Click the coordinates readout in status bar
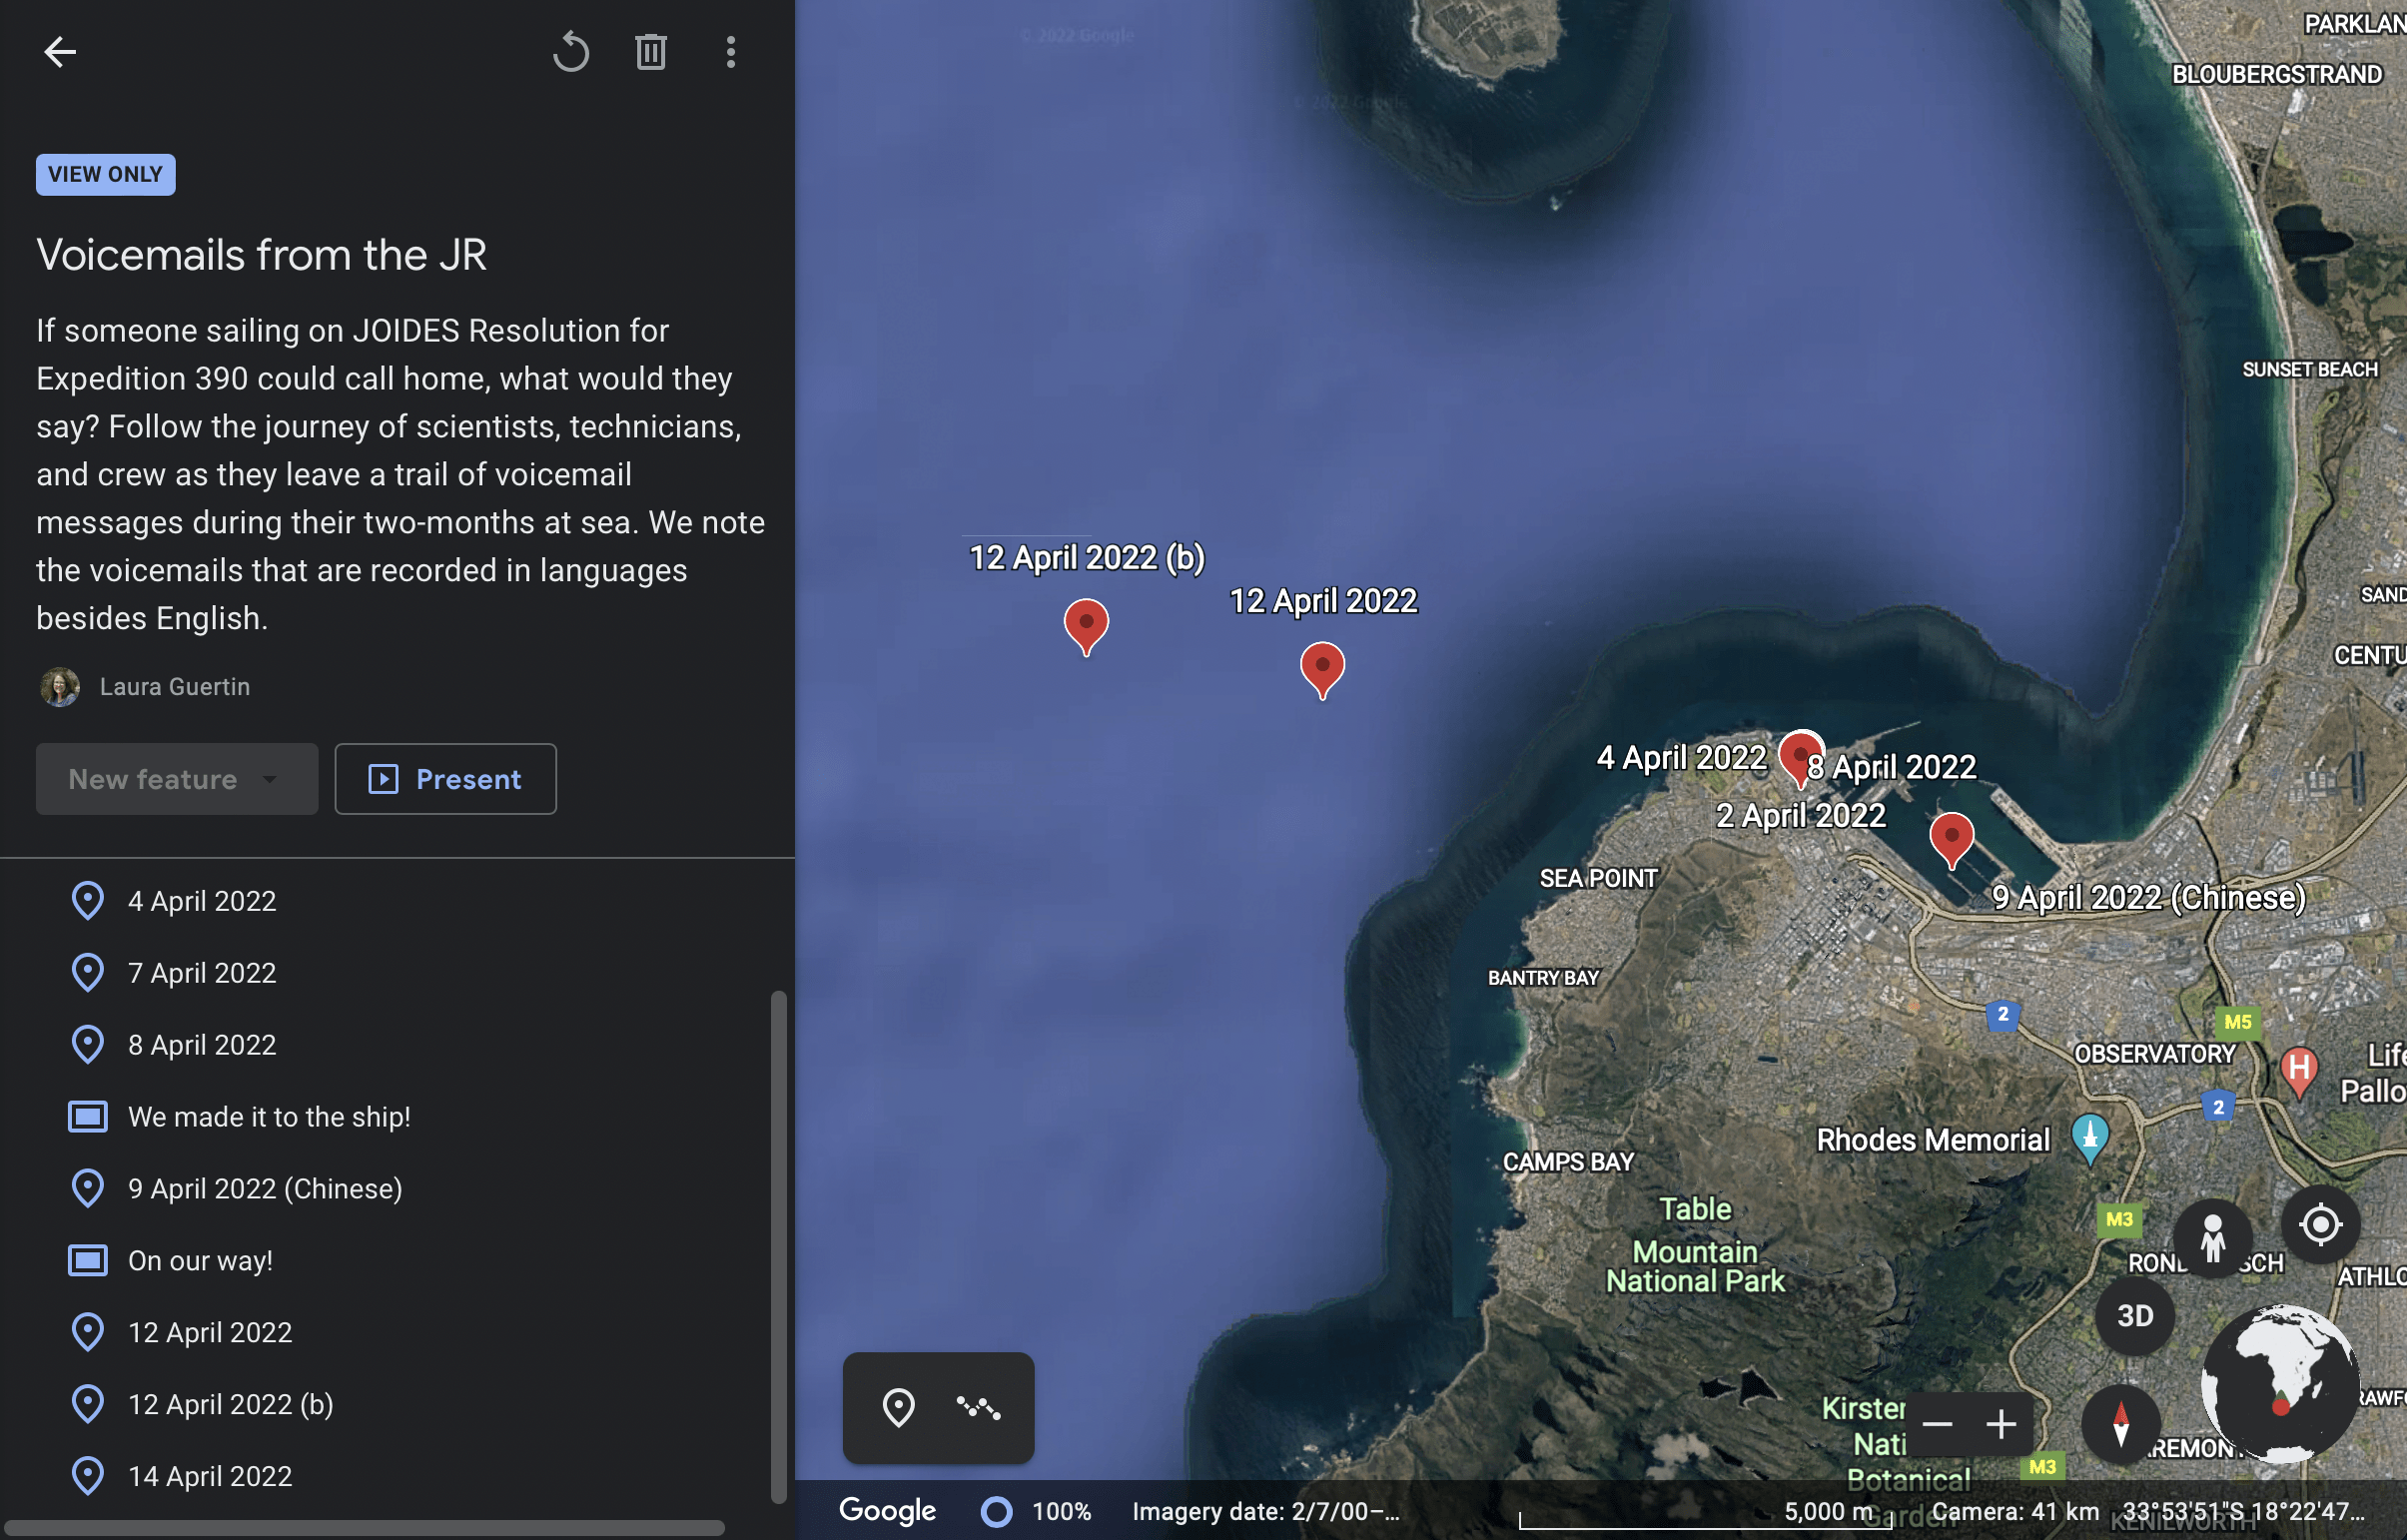 point(2243,1511)
